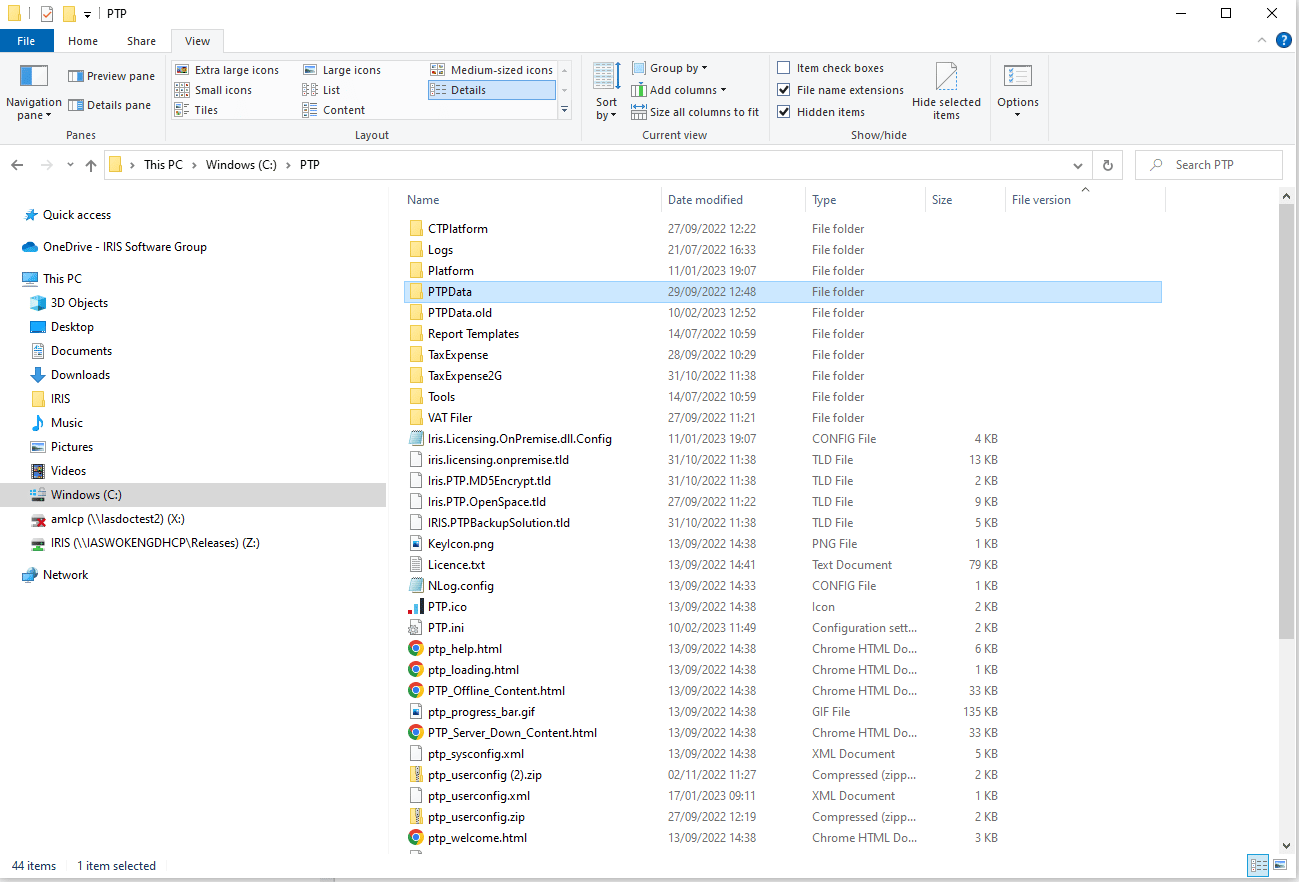1299x882 pixels.
Task: Toggle the Hidden items checkbox
Action: click(784, 112)
